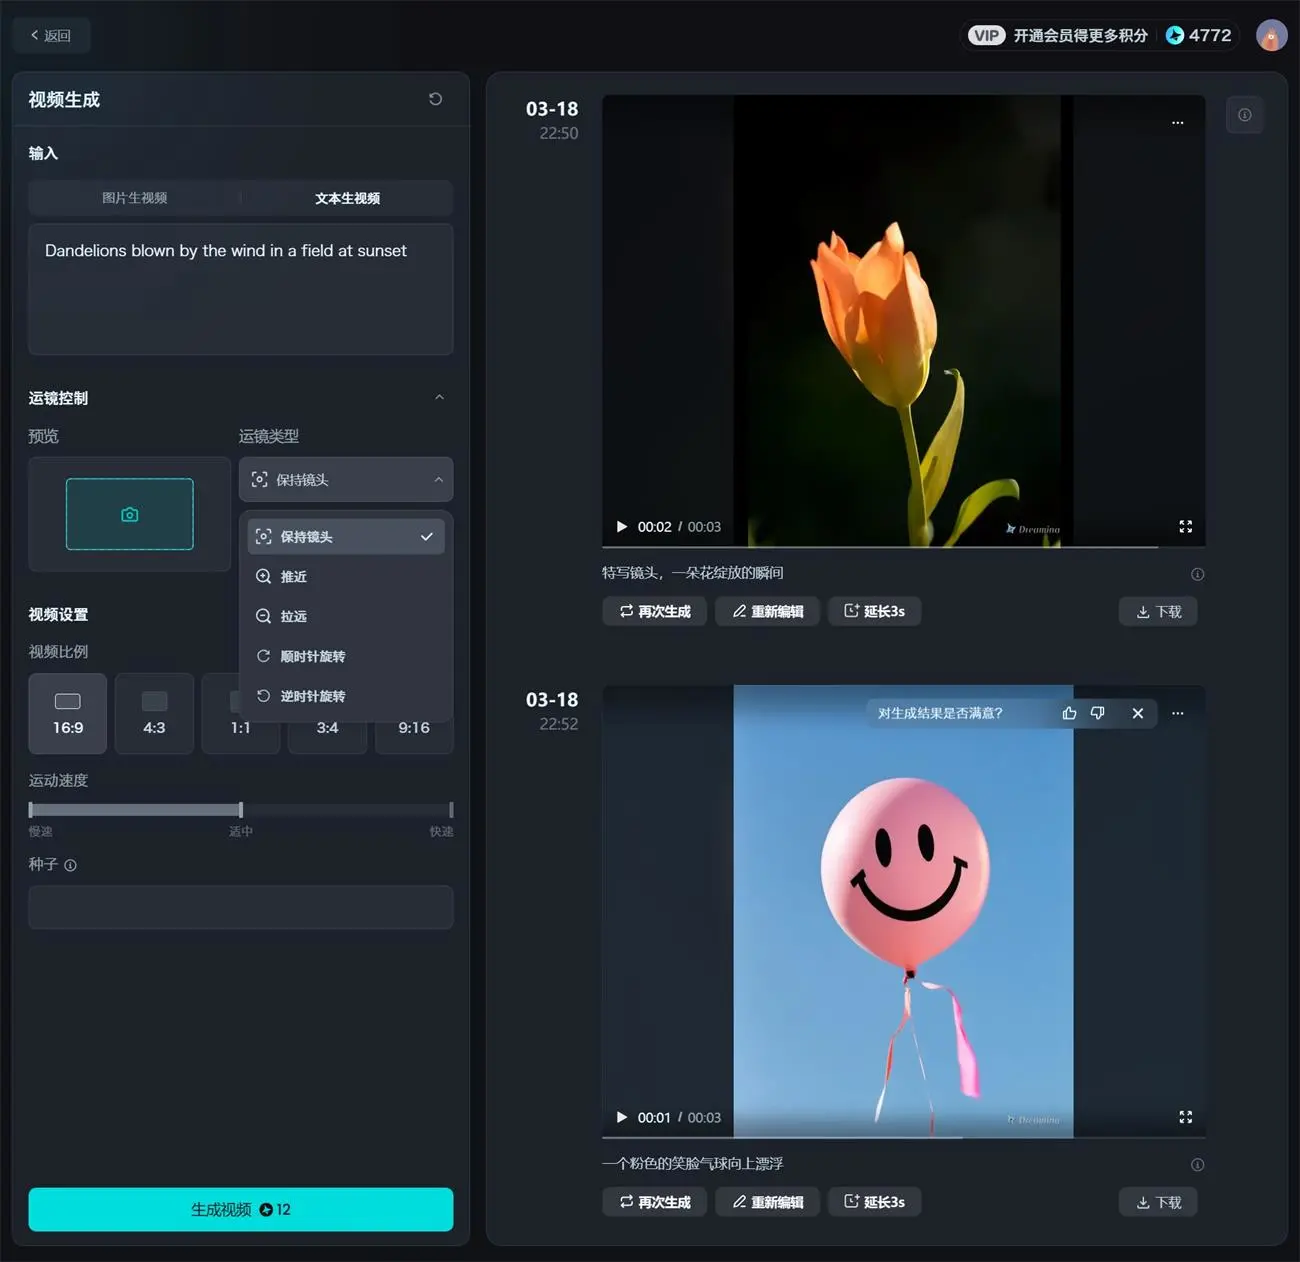Collapse the 运镜控制 section chevron
1300x1262 pixels.
[x=439, y=398]
